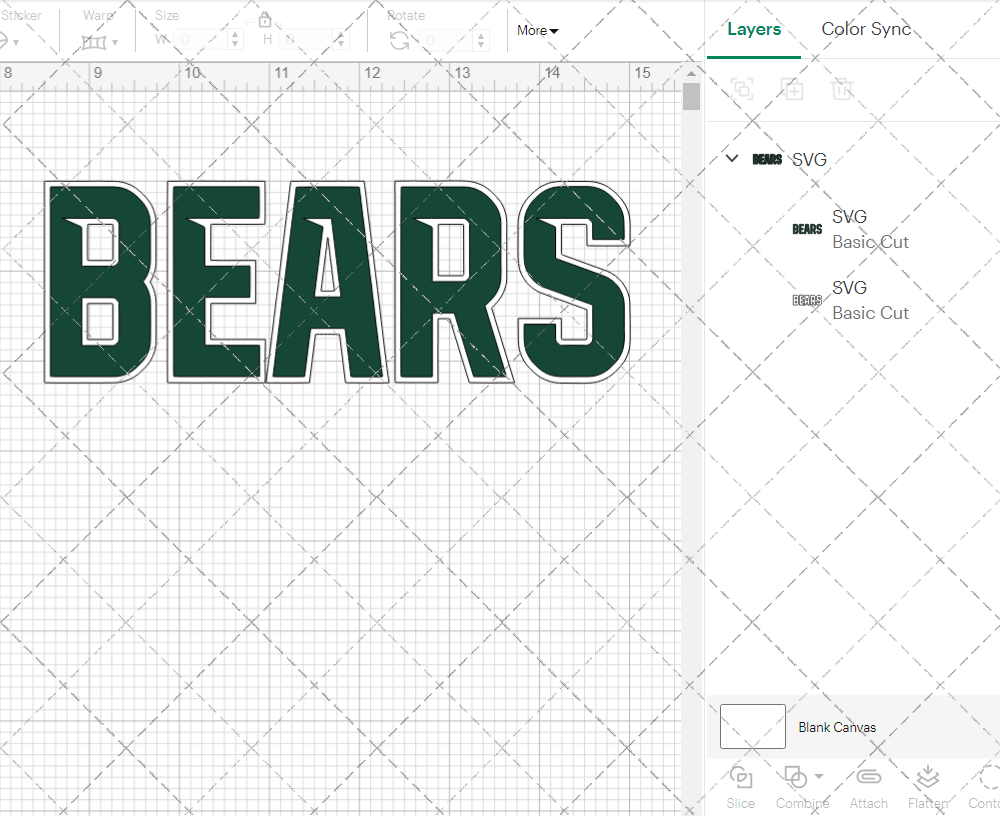Screen dimensions: 1000x816
Task: Click the Rotate icon
Action: pyautogui.click(x=400, y=41)
